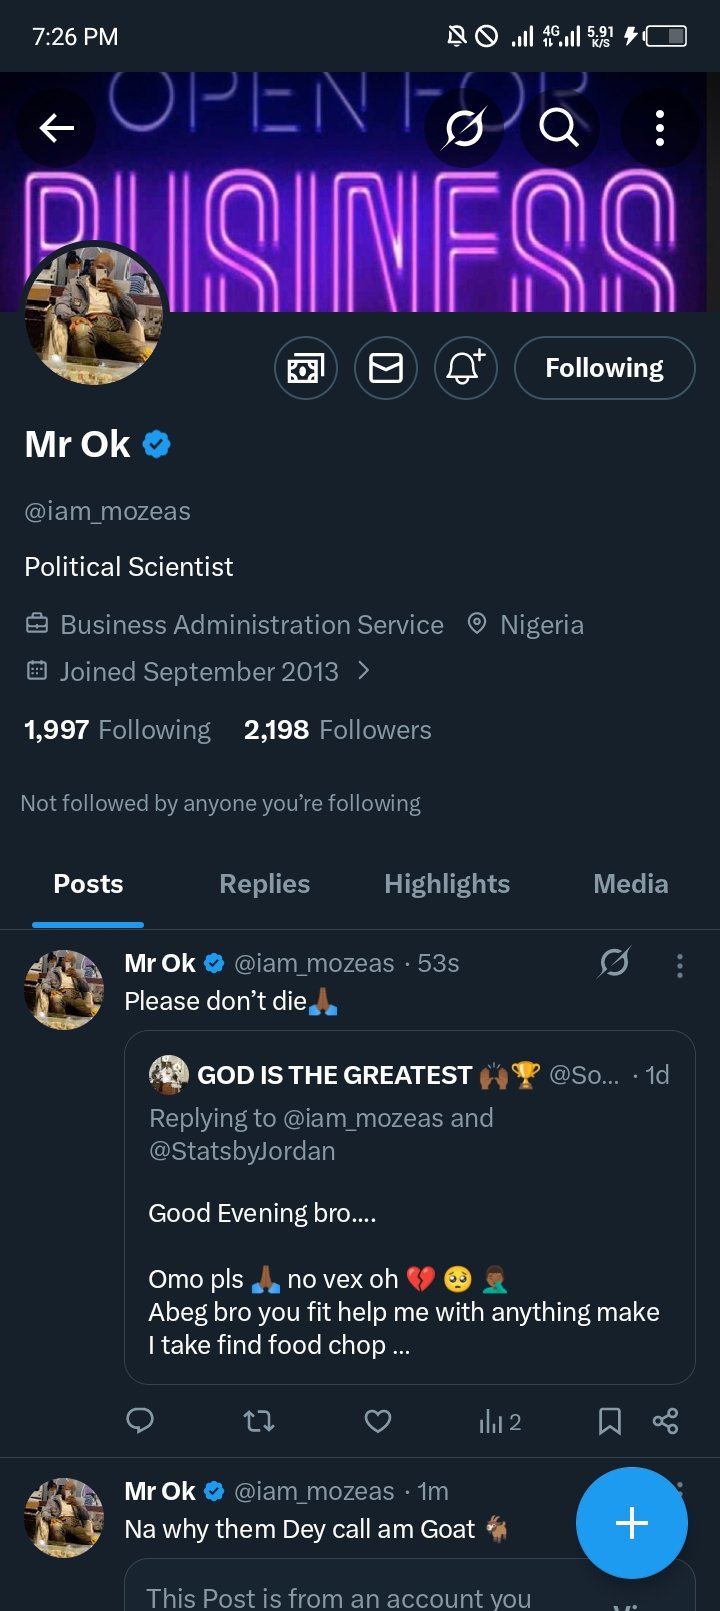This screenshot has width=720, height=1611.
Task: Open the first post's three-dot menu
Action: tap(680, 965)
